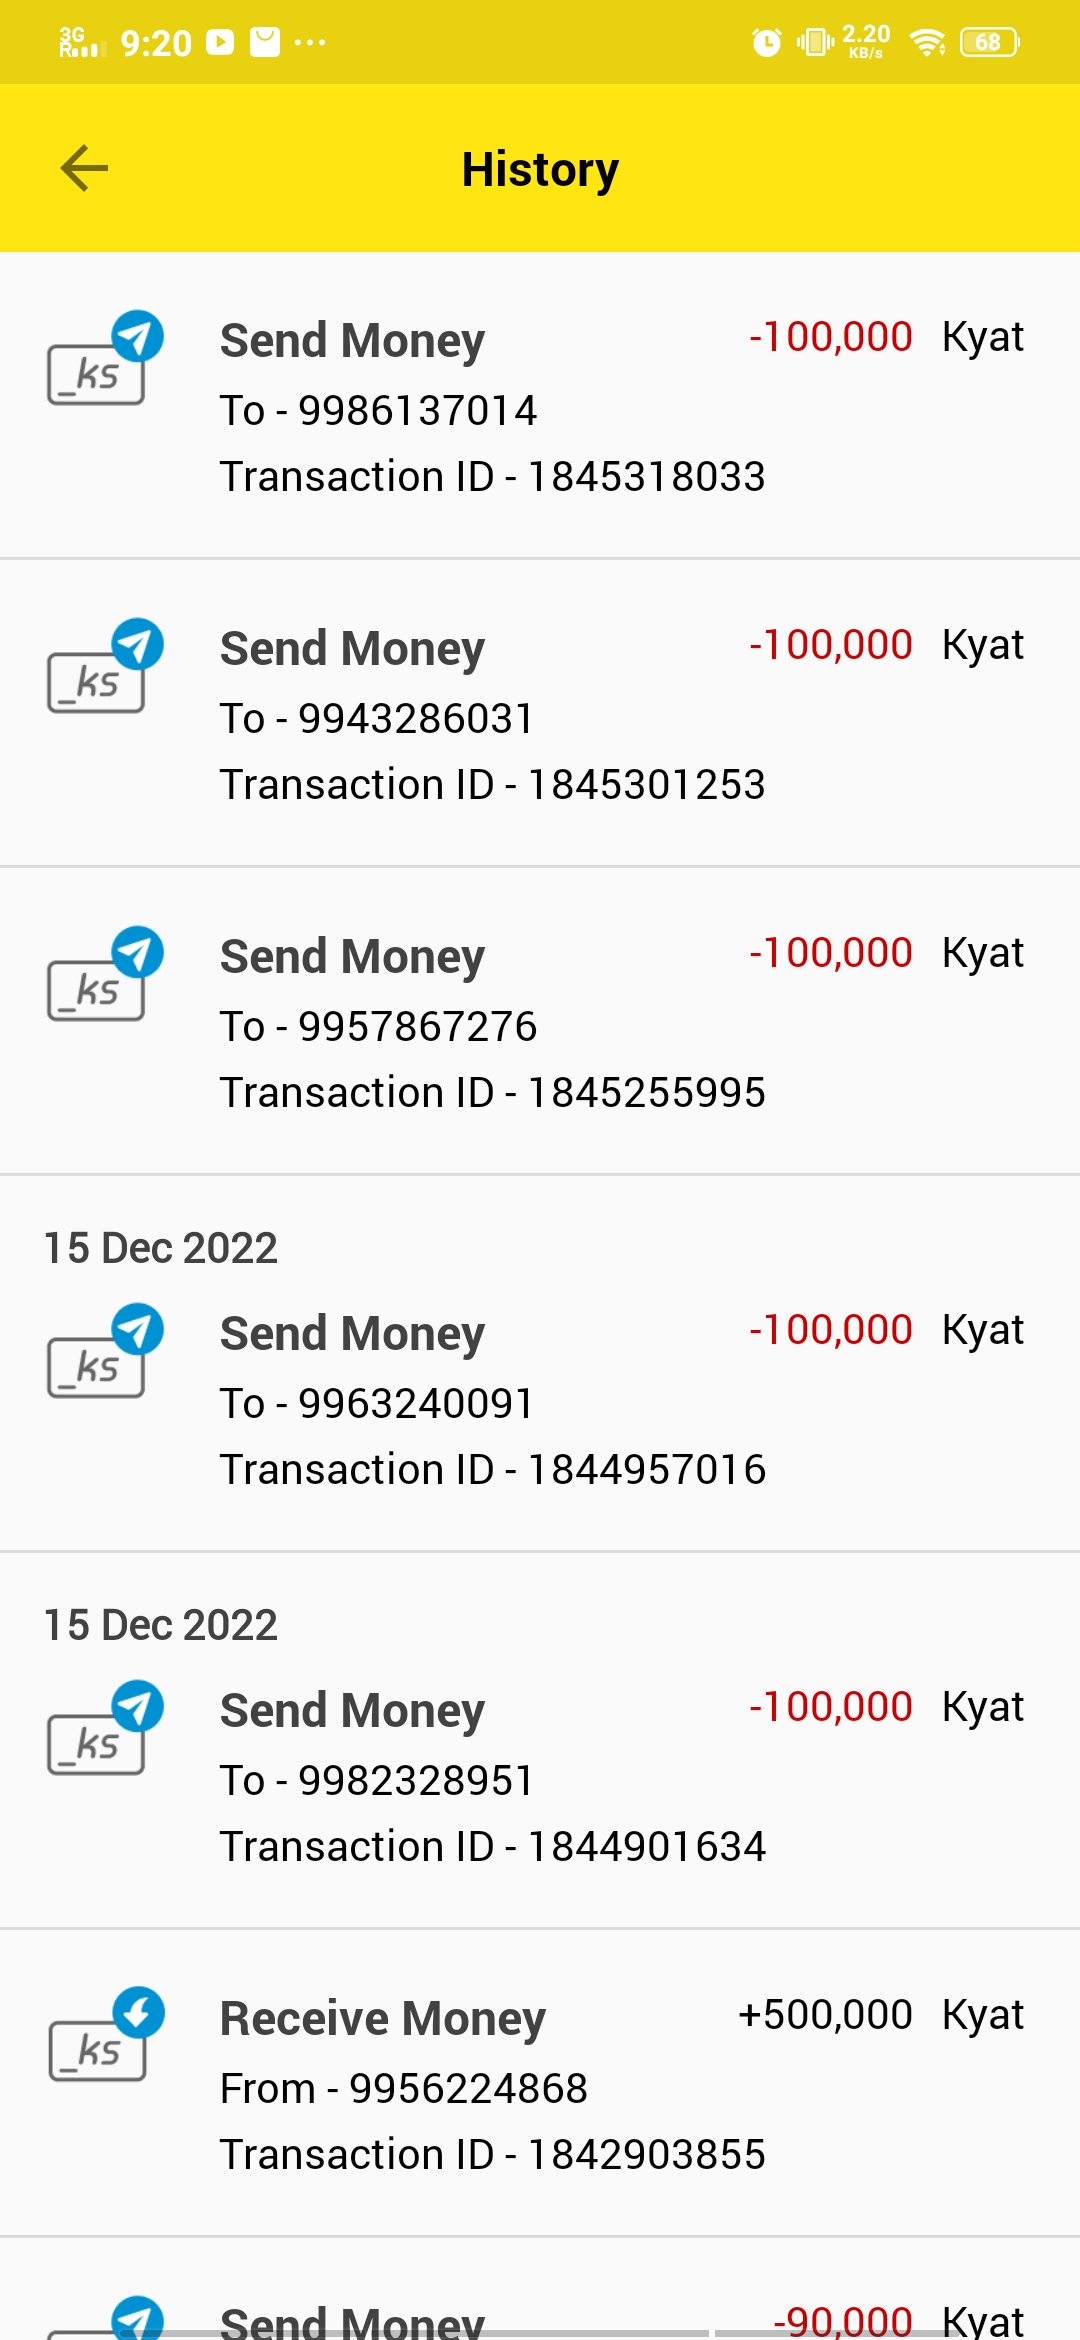Tap the History page title
This screenshot has width=1080, height=2340.
(540, 170)
